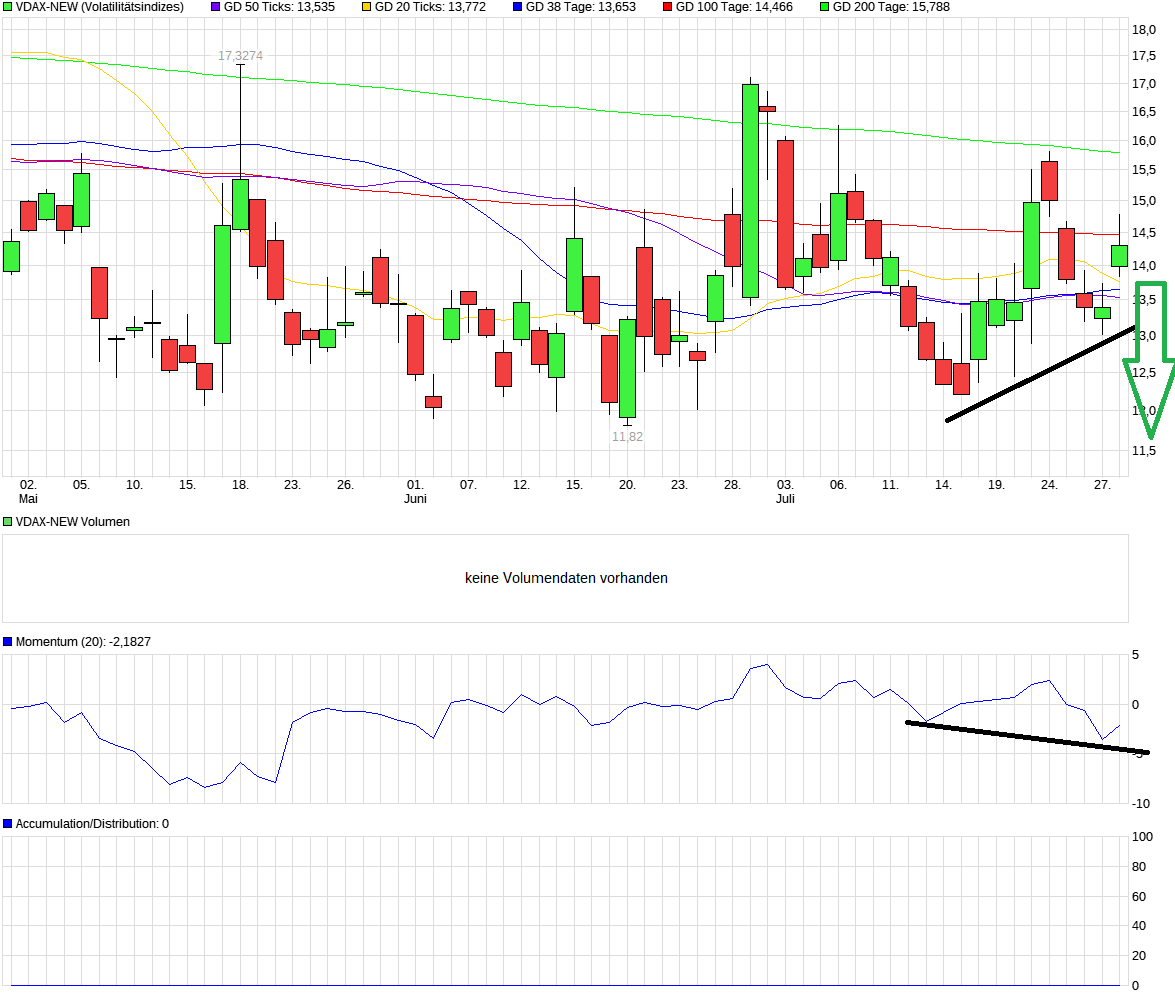
Task: Click the 11. Juli date axis label
Action: tap(890, 485)
